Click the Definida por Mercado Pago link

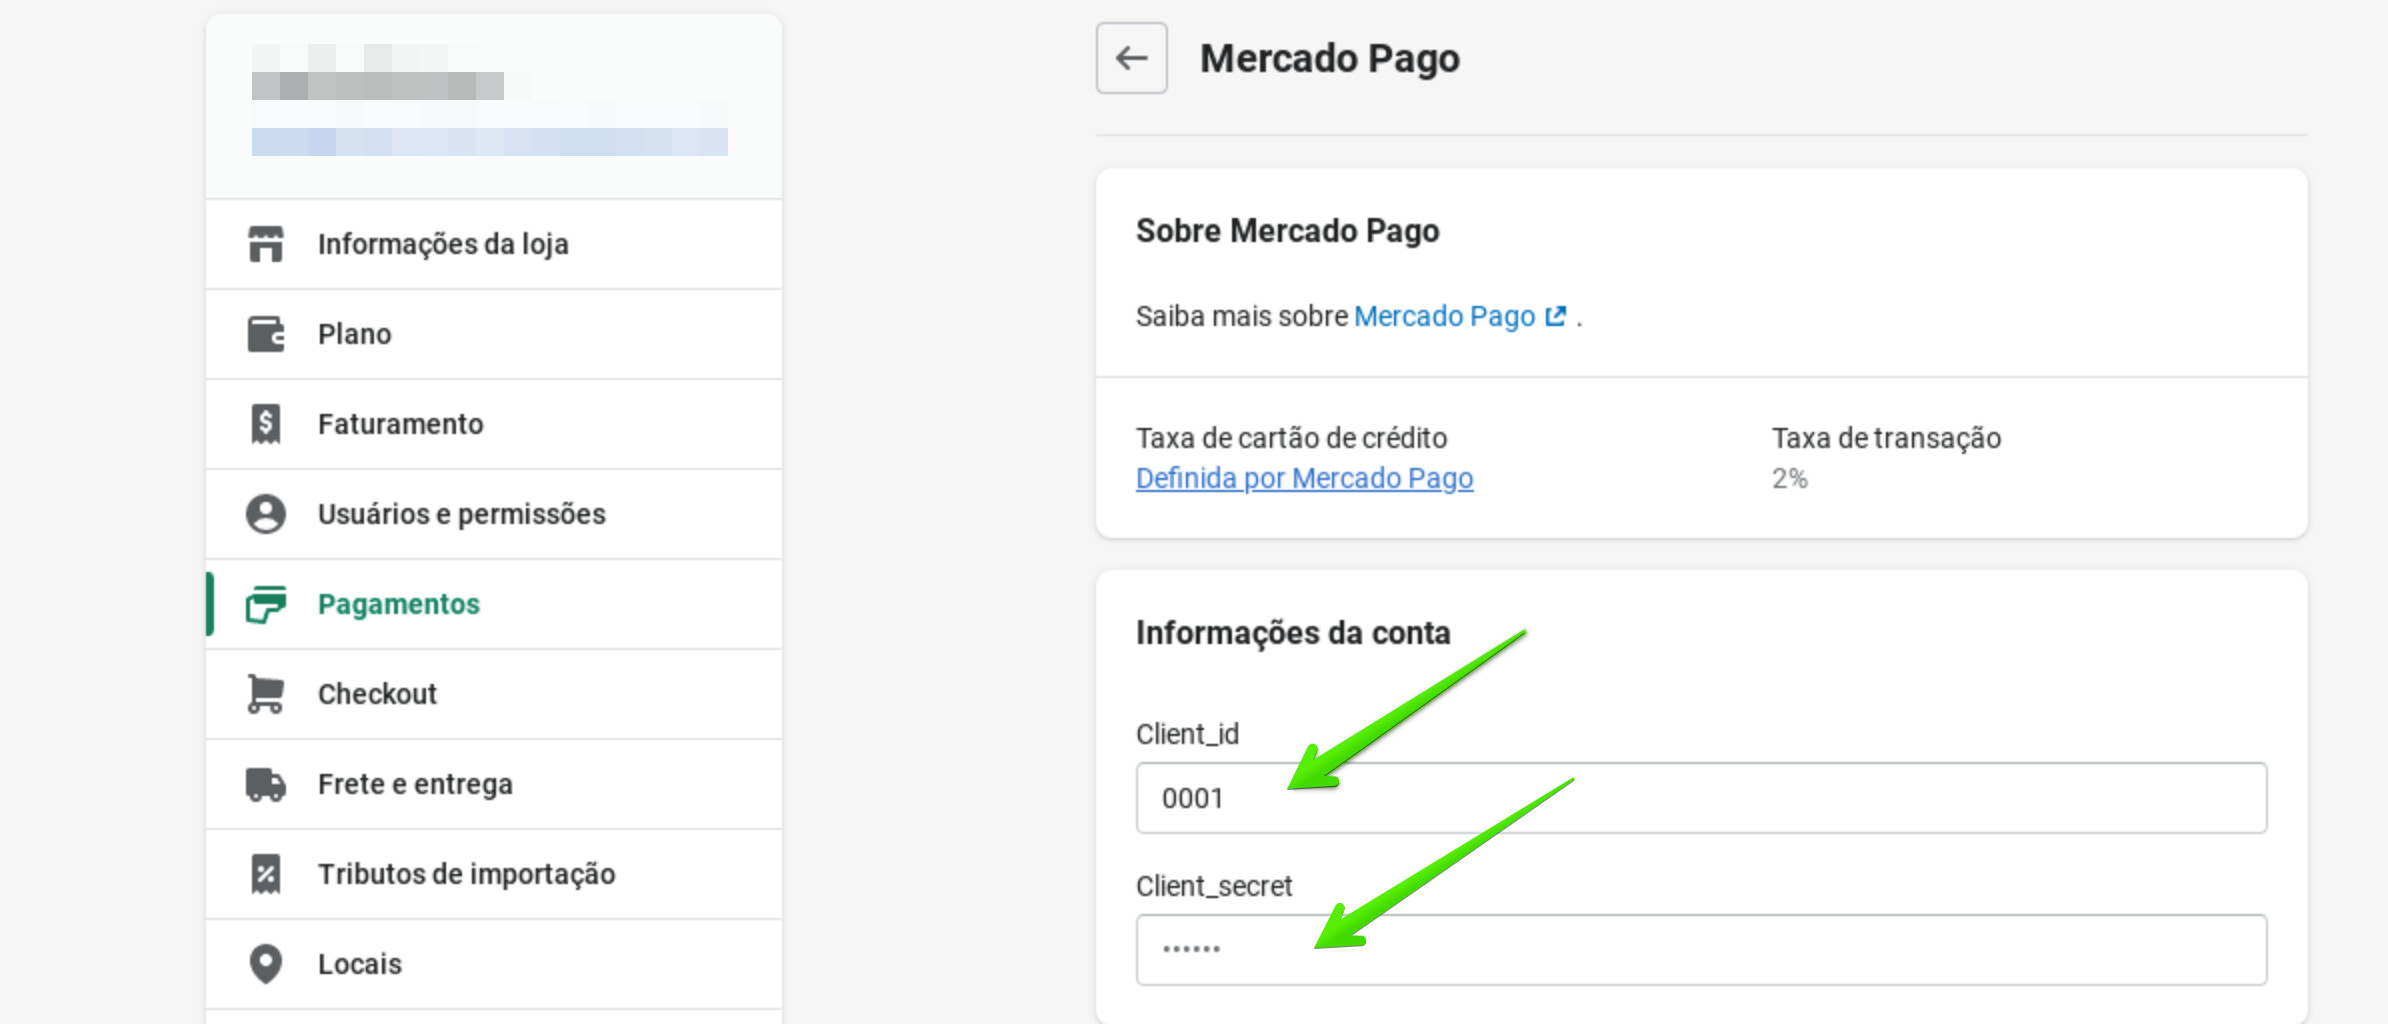coord(1304,478)
